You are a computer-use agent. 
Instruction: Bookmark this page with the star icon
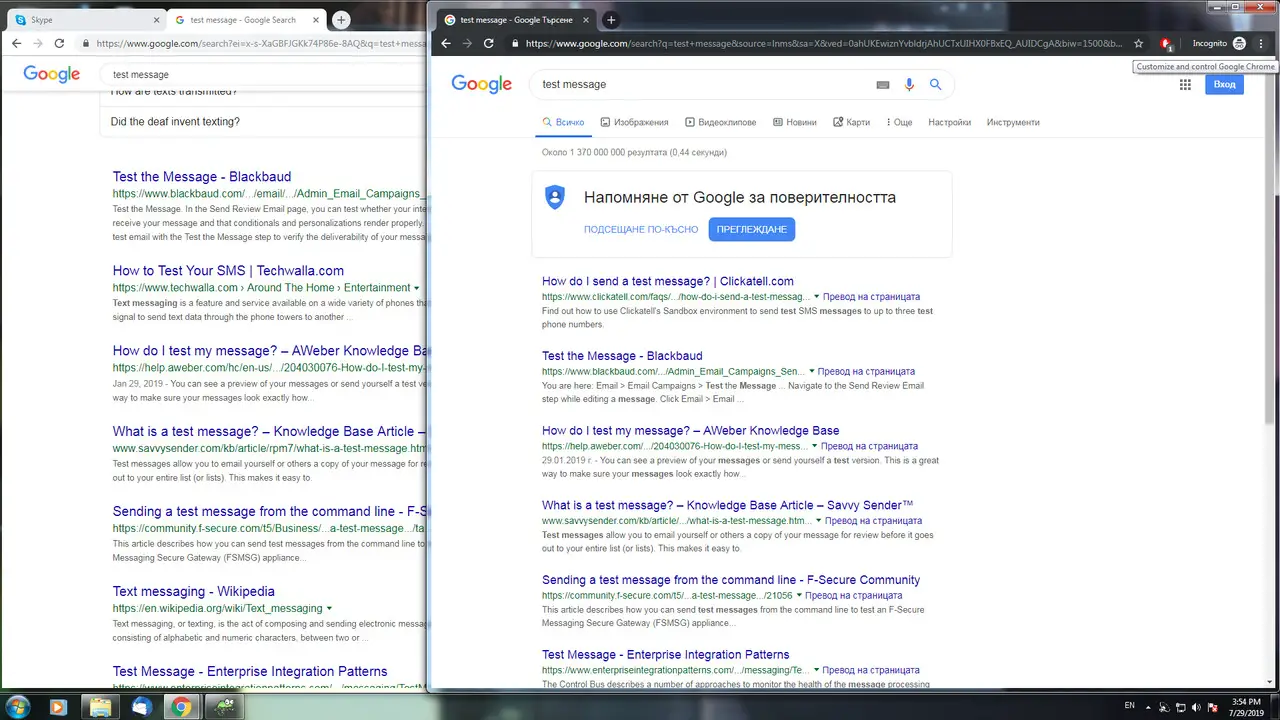click(x=1138, y=44)
